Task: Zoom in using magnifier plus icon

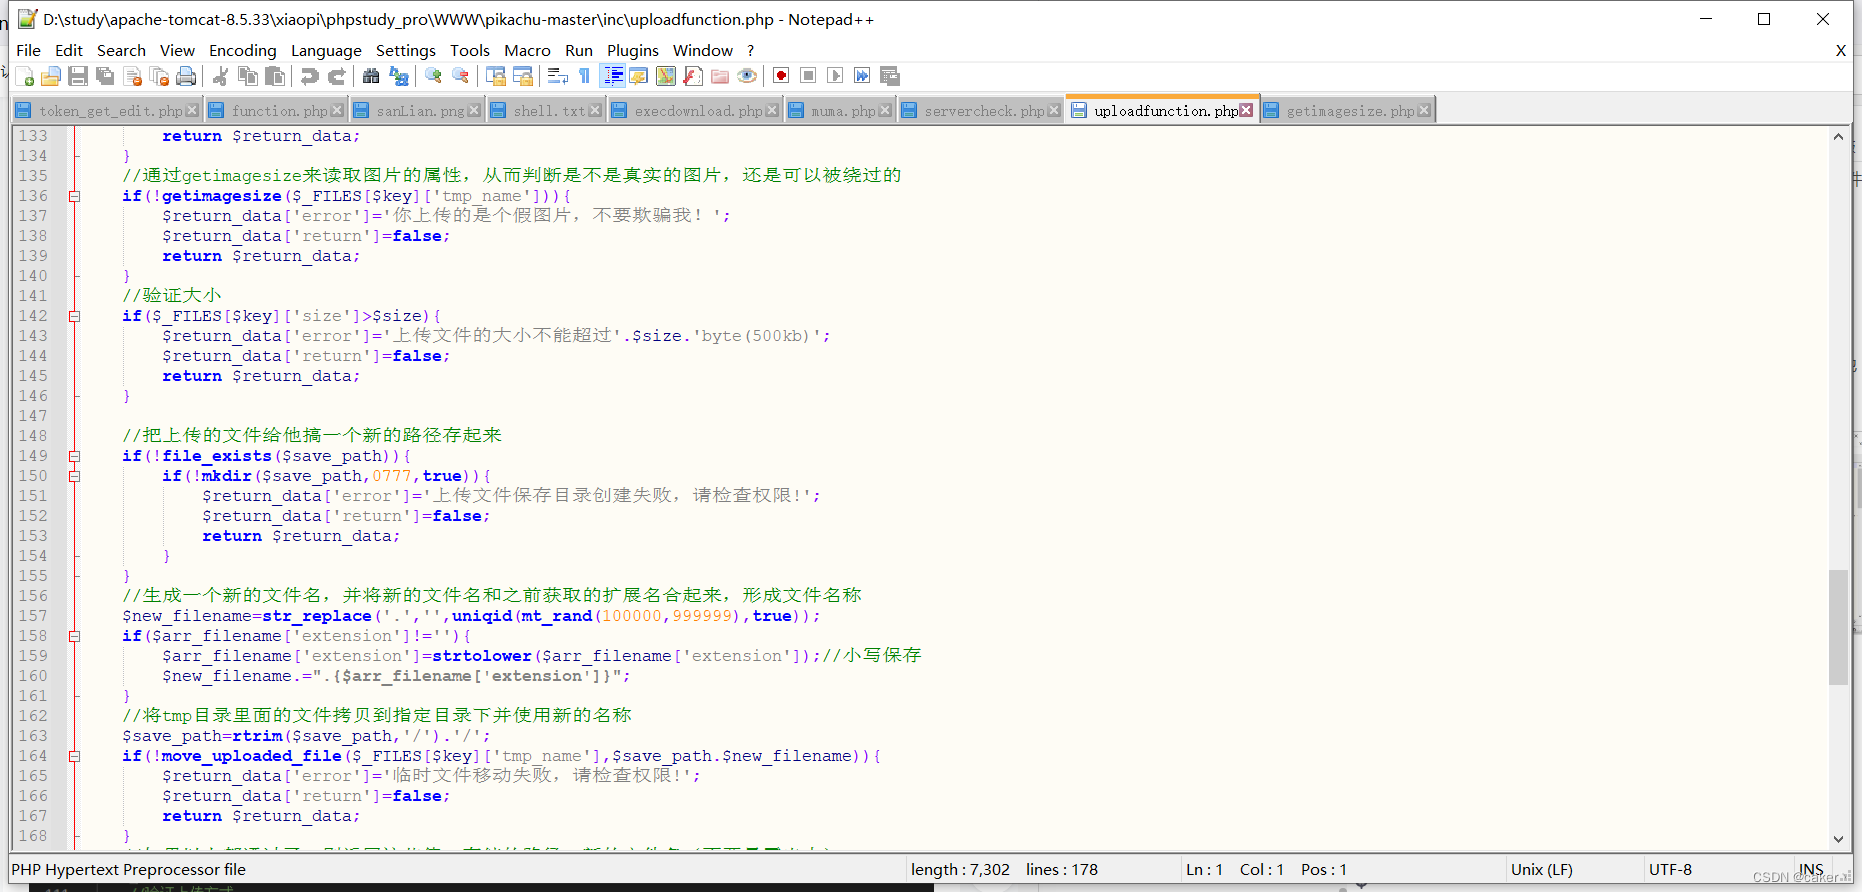Action: (x=433, y=76)
